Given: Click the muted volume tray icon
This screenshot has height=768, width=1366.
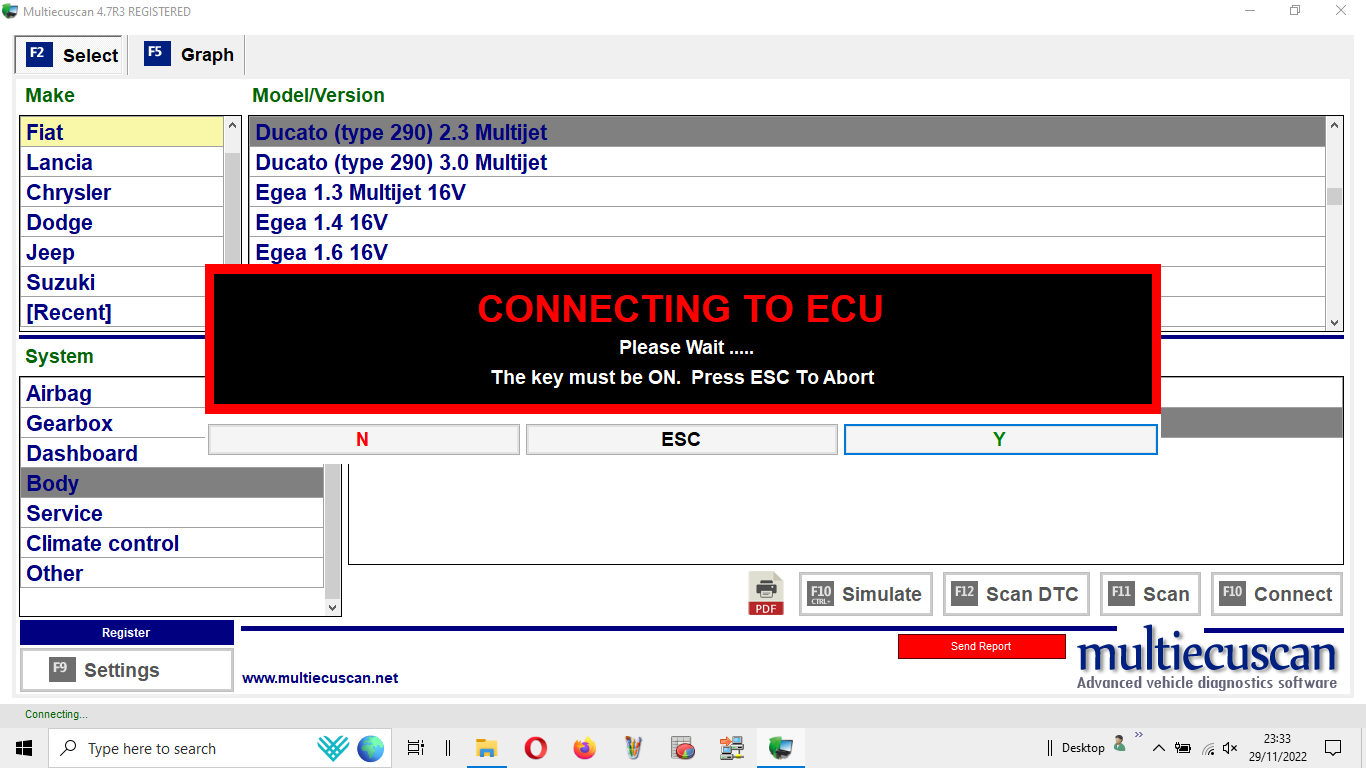Looking at the screenshot, I should click(1230, 748).
